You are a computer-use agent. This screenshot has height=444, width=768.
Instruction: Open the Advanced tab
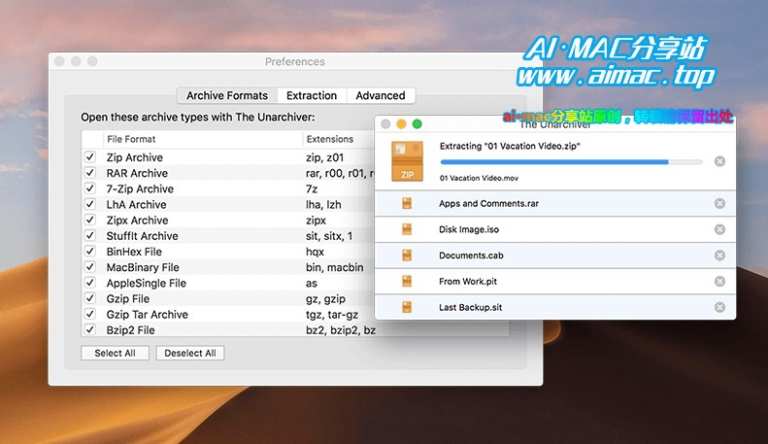[381, 96]
